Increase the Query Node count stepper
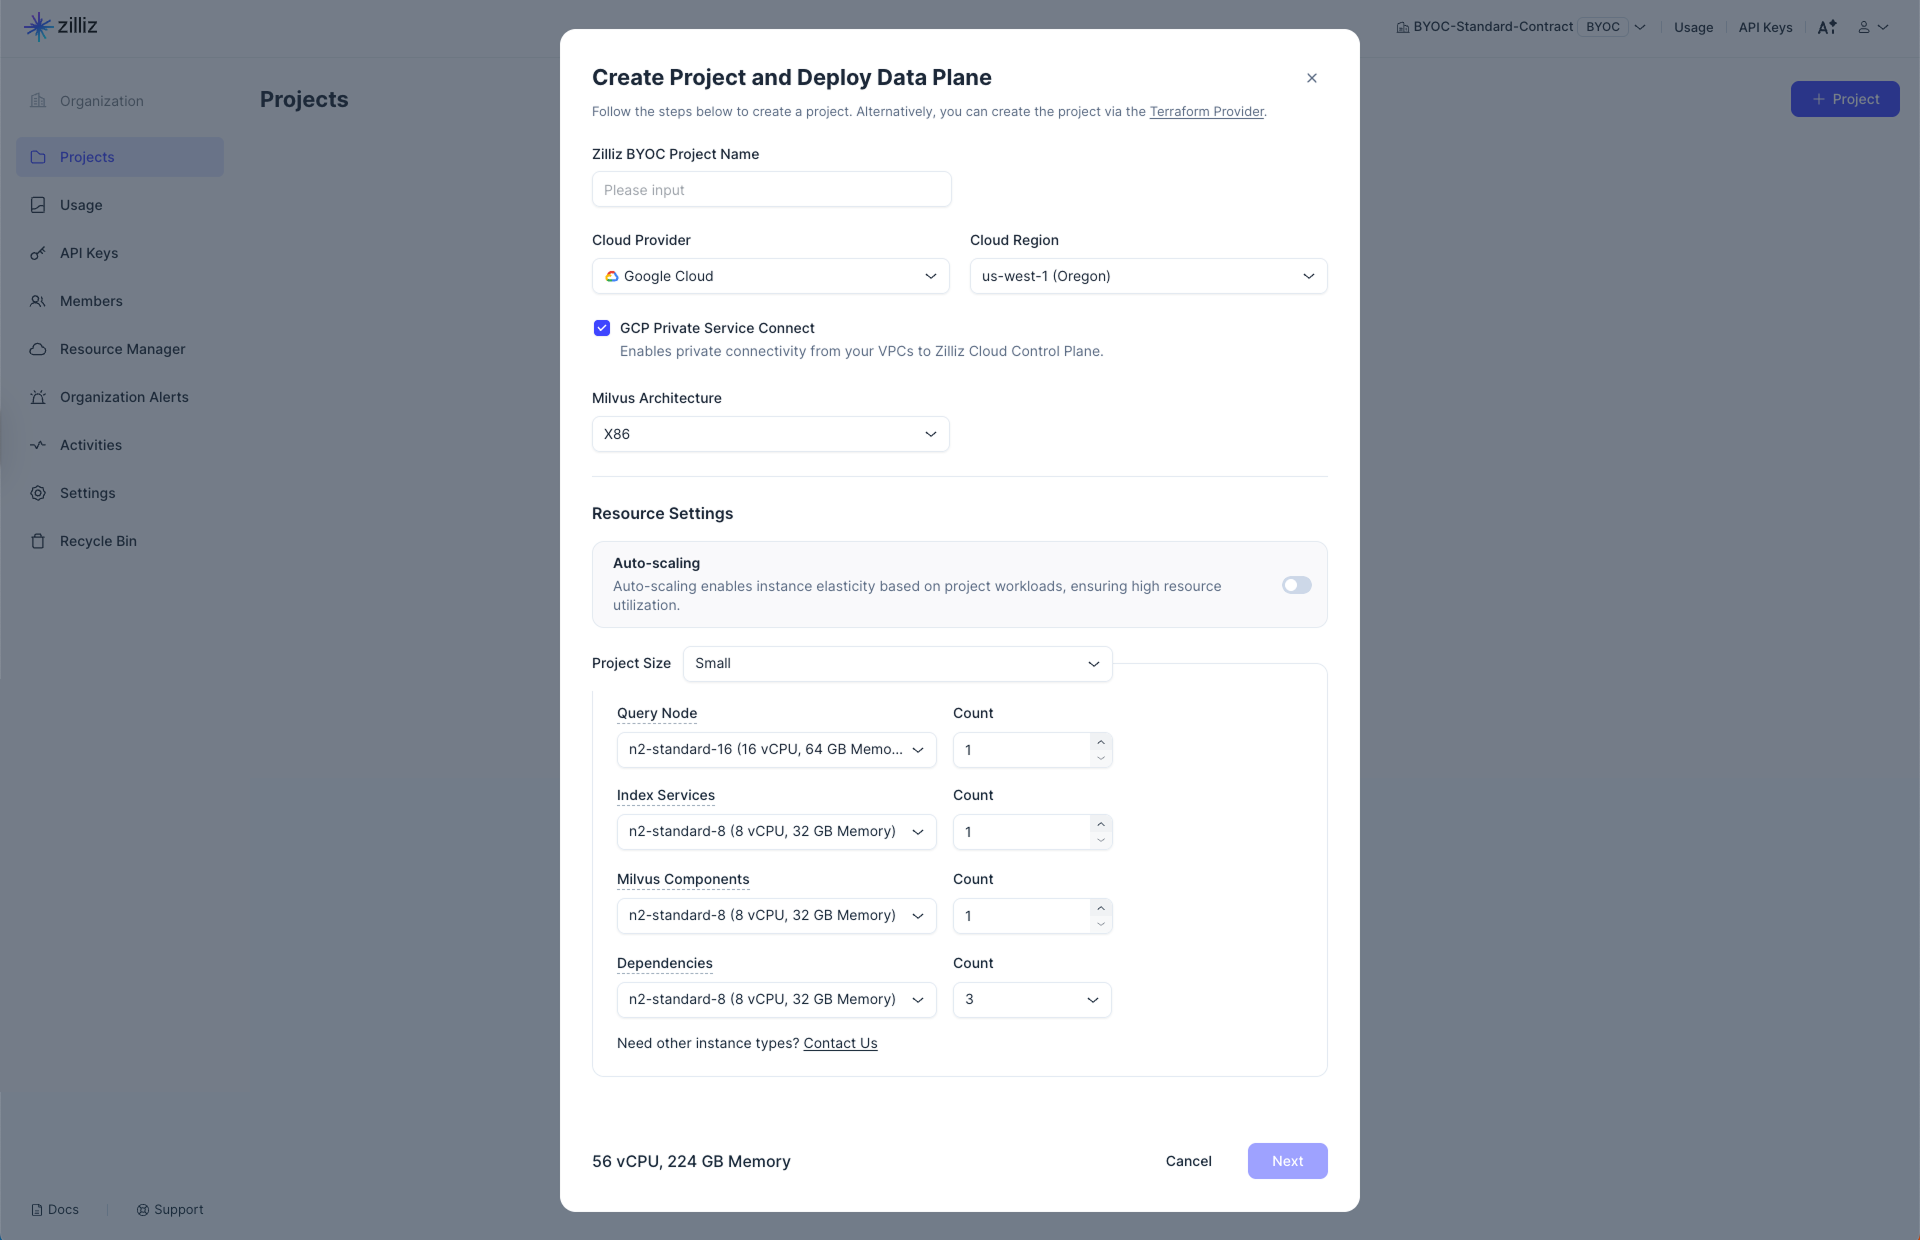This screenshot has width=1920, height=1240. [1101, 742]
